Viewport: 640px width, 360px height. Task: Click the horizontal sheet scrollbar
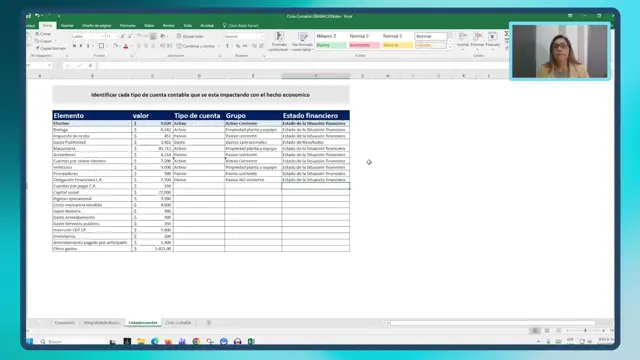tap(493, 323)
